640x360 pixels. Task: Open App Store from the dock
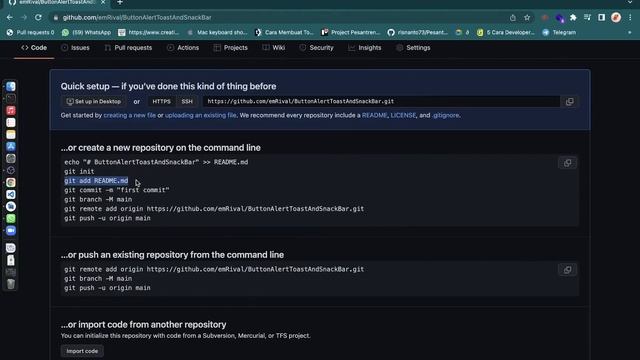pyautogui.click(x=11, y=147)
